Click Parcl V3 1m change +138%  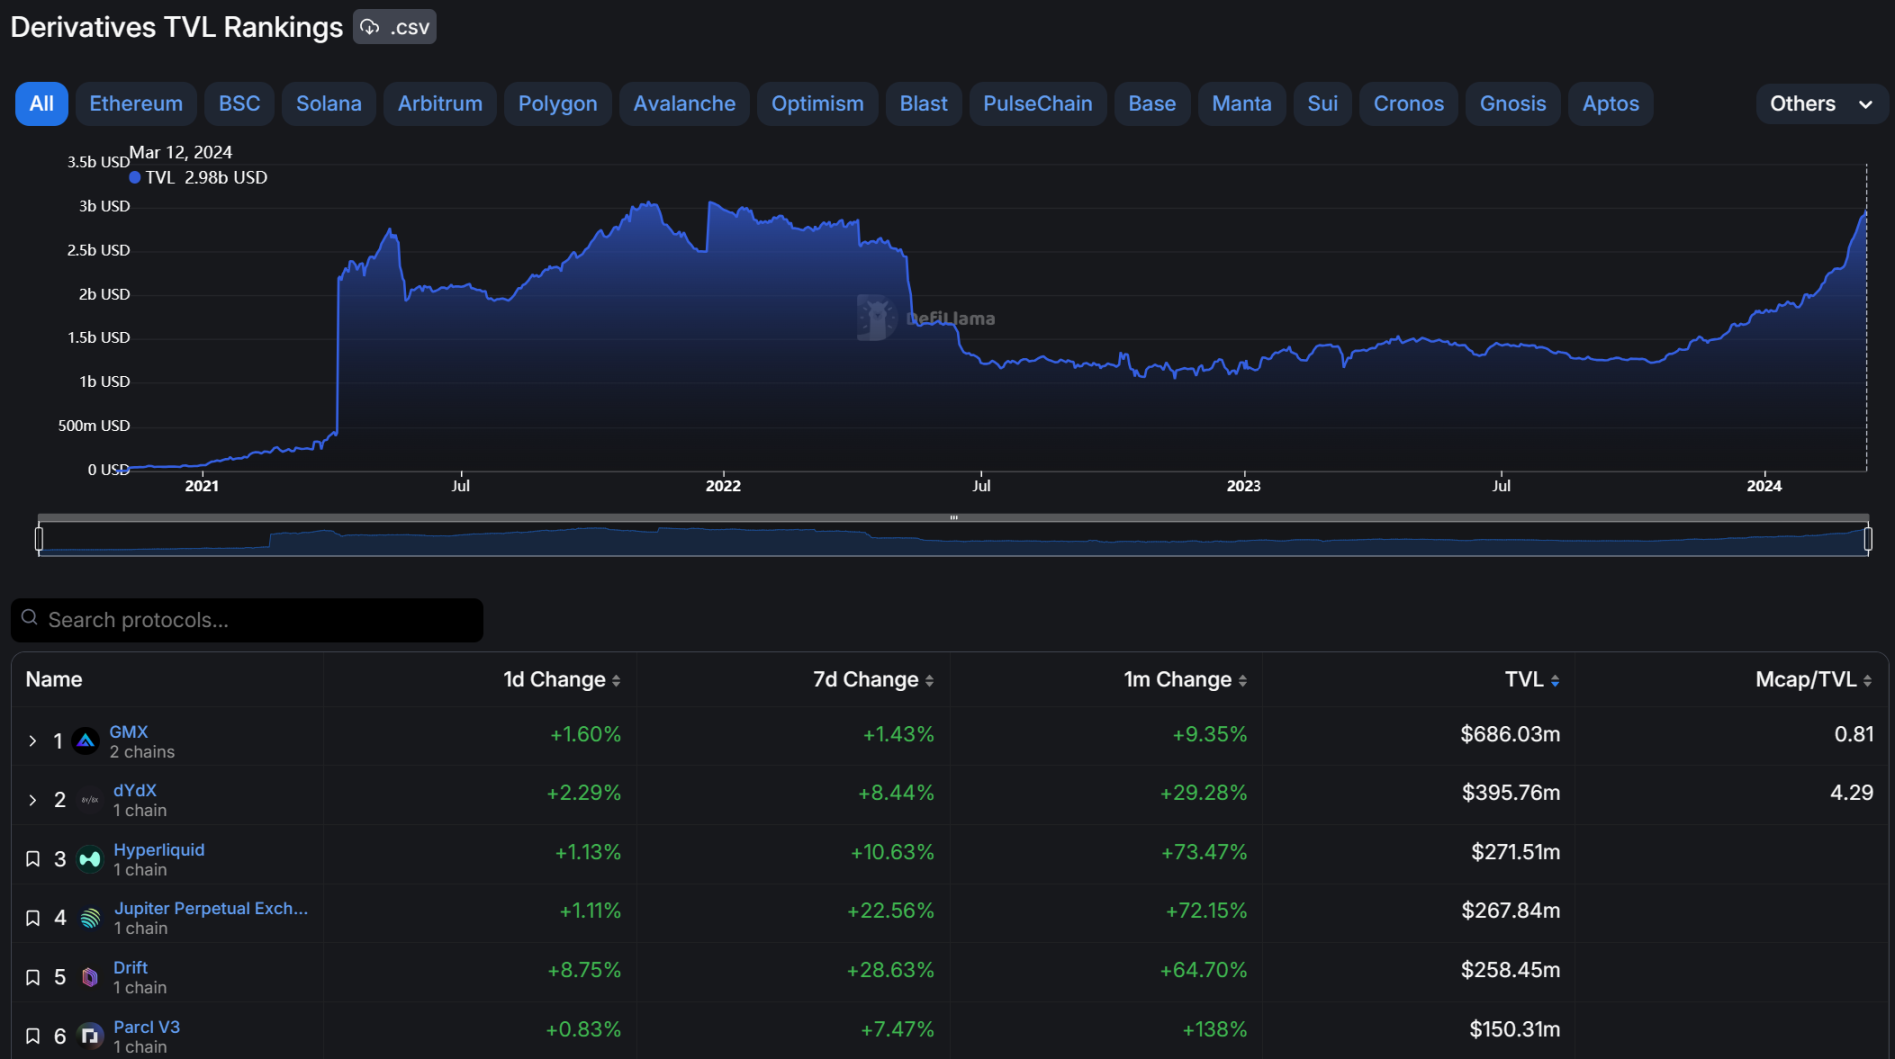[x=1215, y=1029]
